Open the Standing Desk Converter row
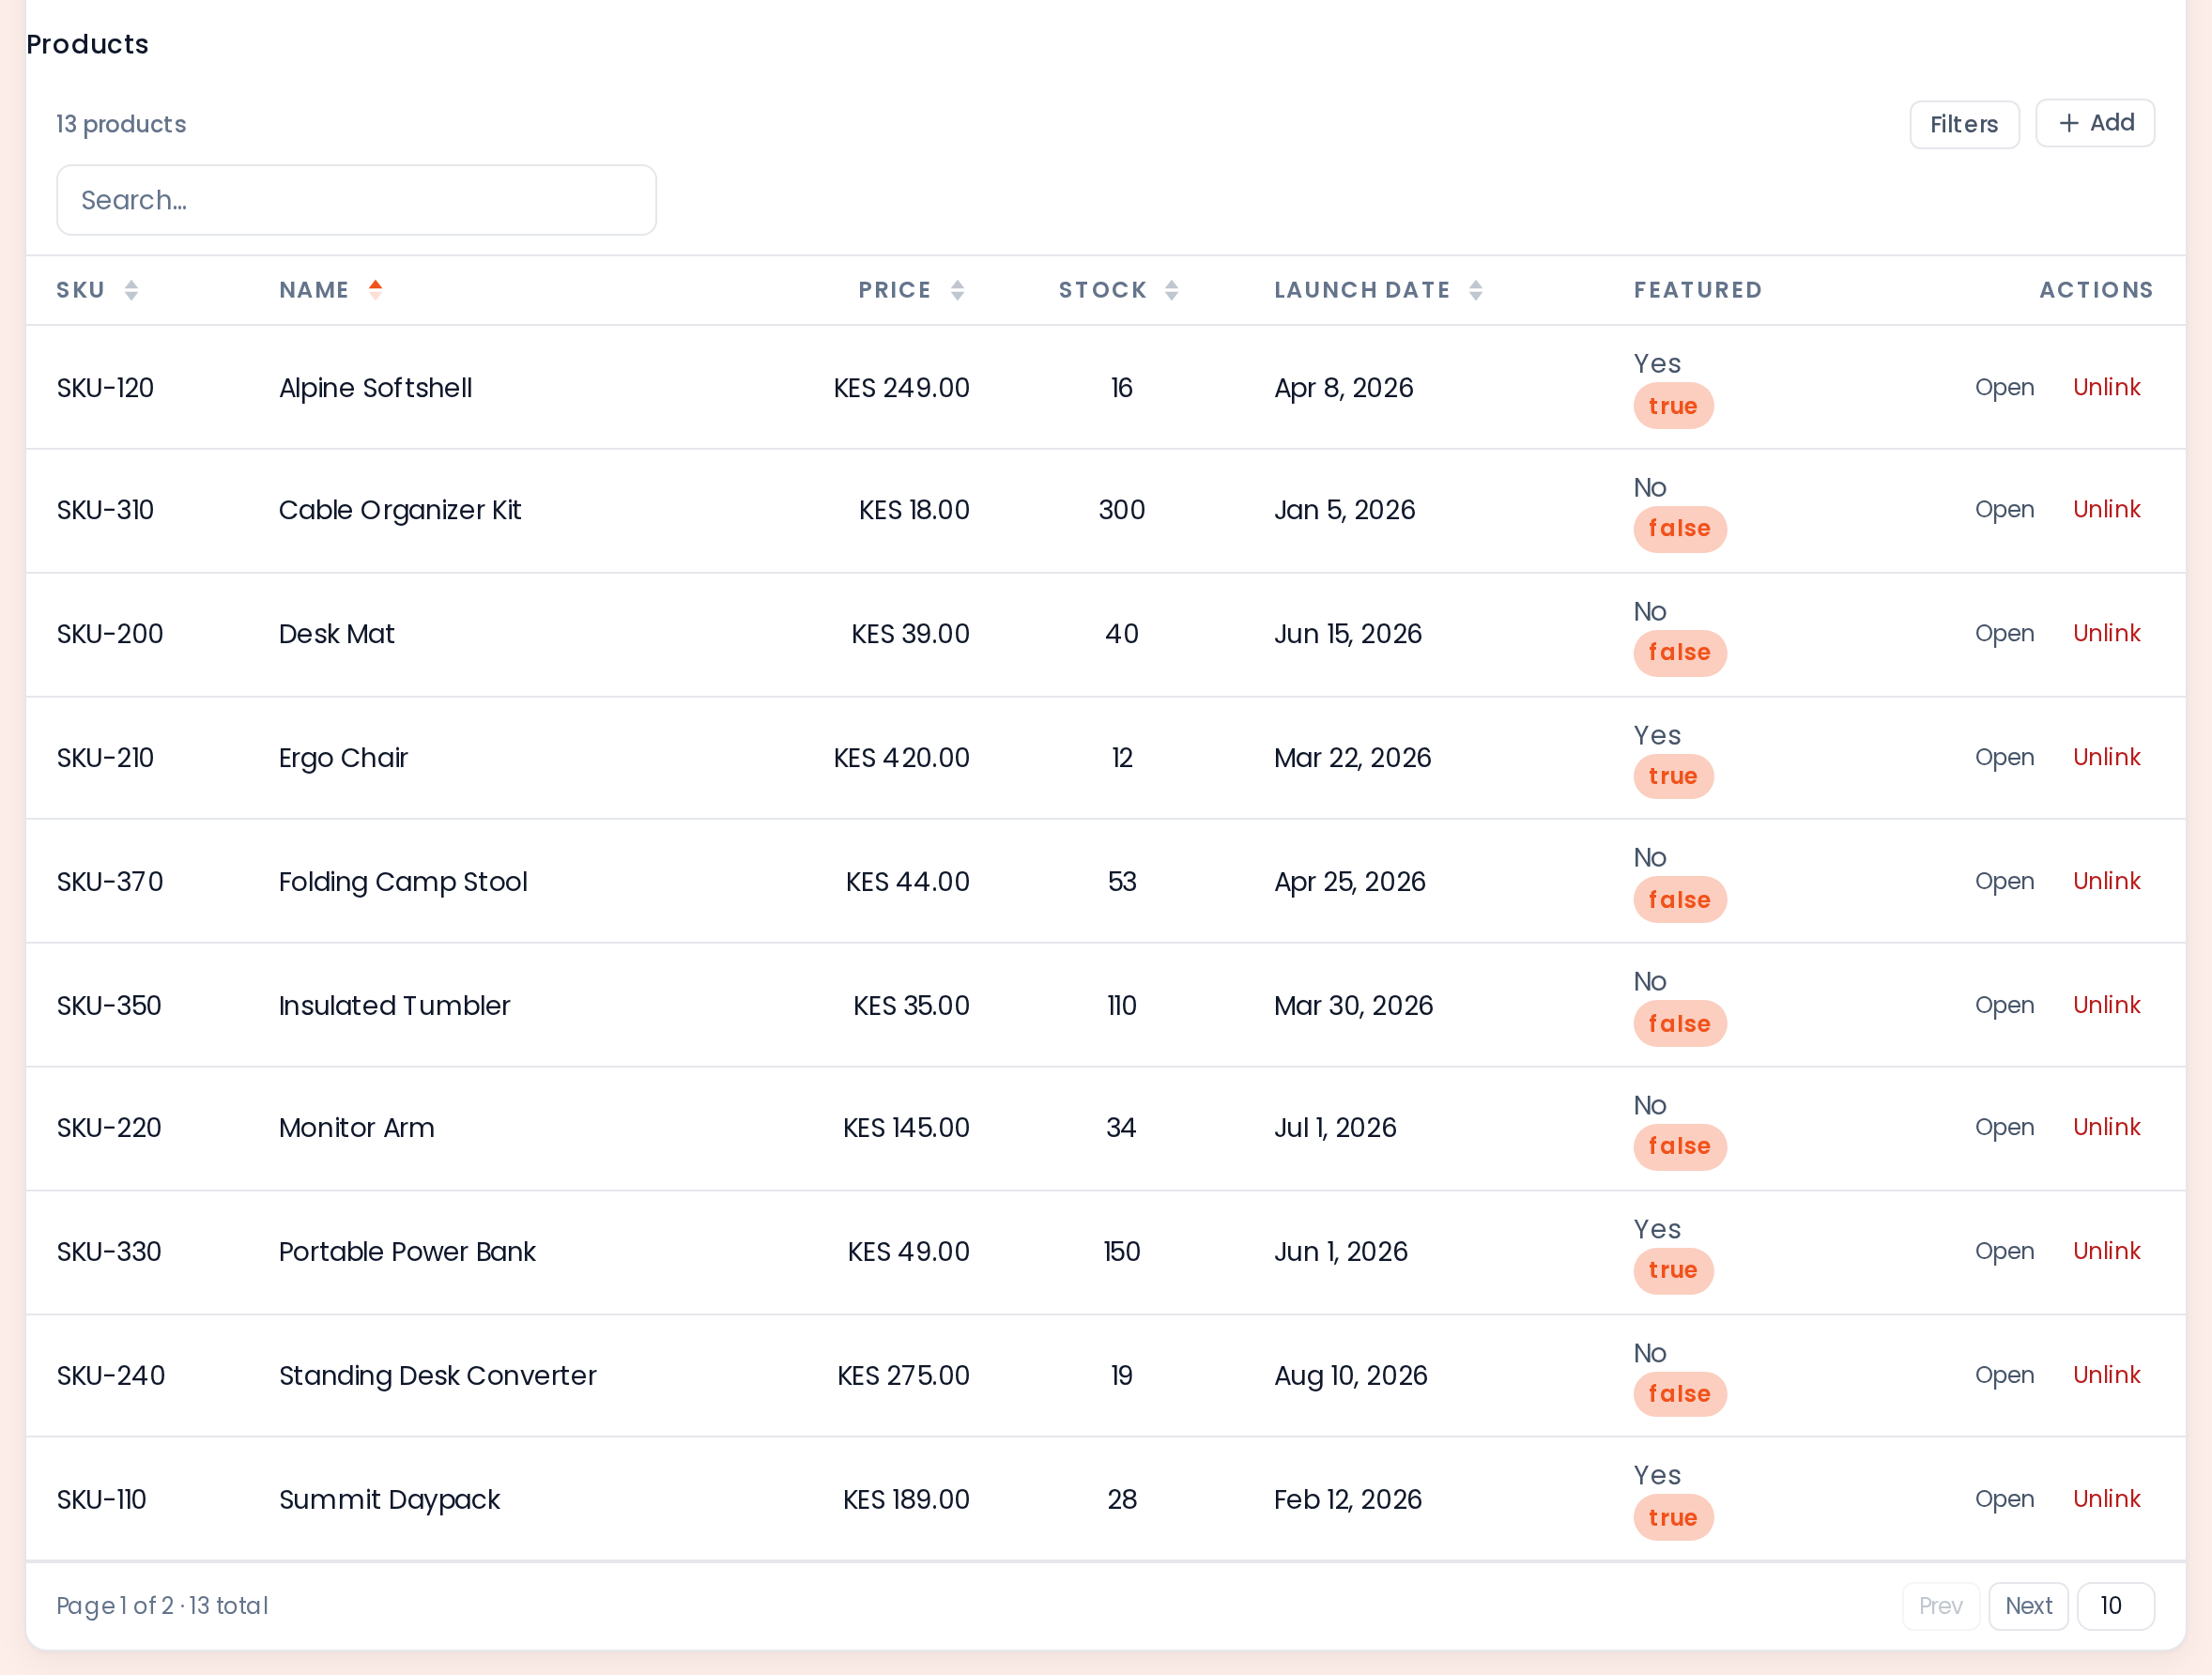The height and width of the screenshot is (1675, 2212). pos(2004,1375)
